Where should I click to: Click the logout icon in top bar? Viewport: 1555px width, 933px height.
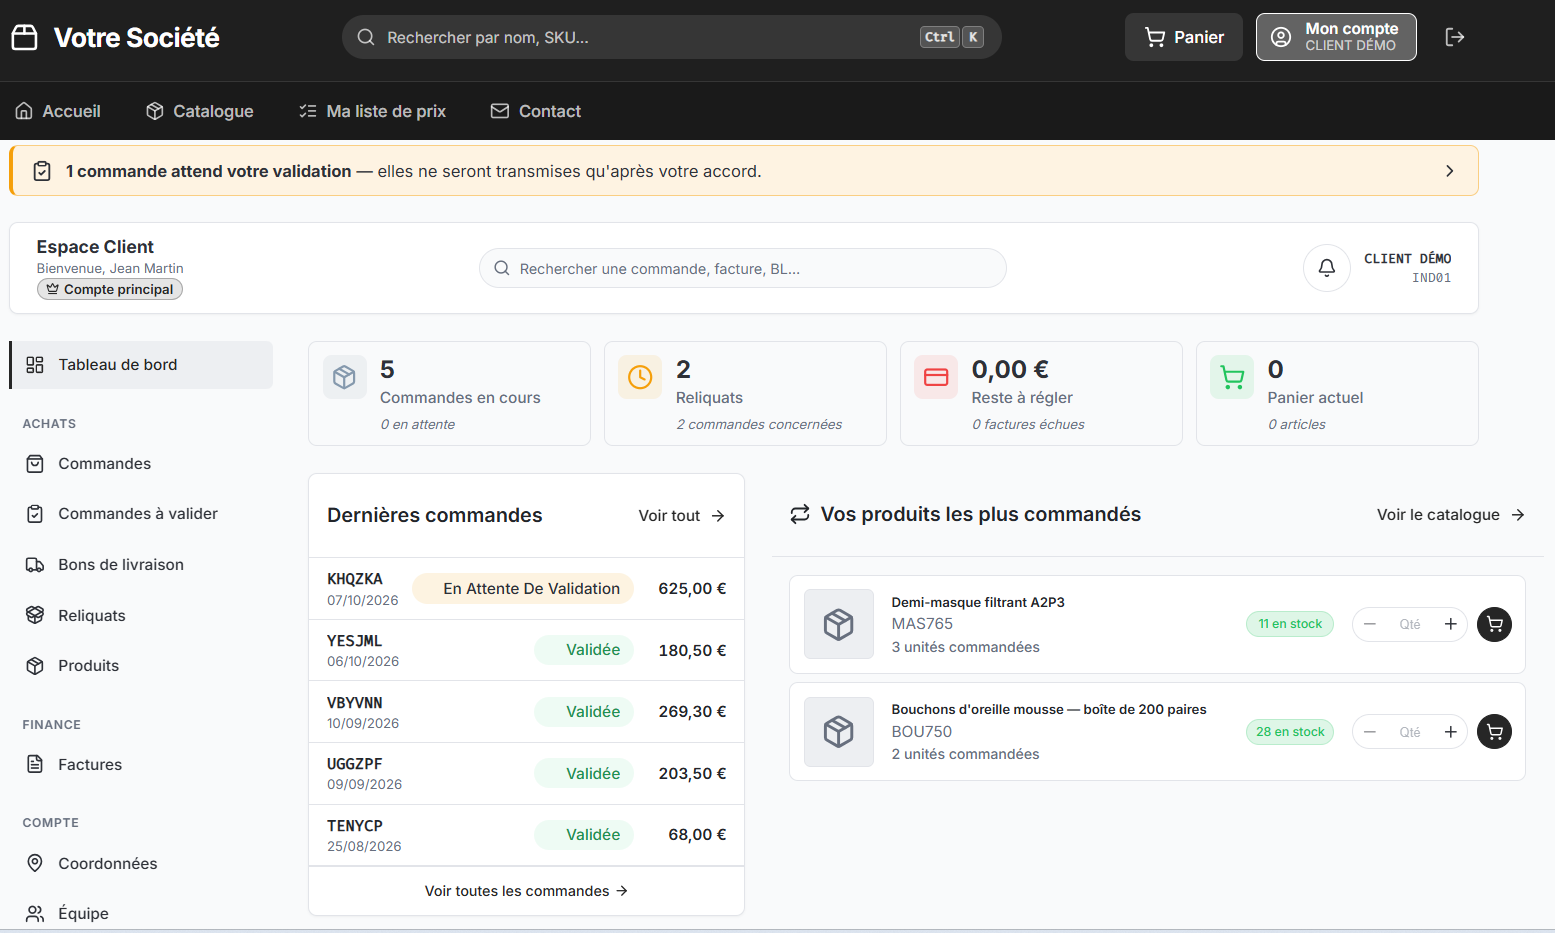tap(1455, 37)
